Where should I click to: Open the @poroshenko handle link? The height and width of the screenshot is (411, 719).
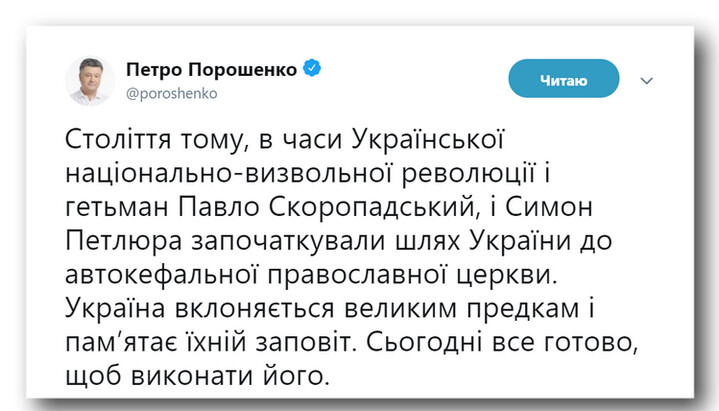click(x=171, y=94)
